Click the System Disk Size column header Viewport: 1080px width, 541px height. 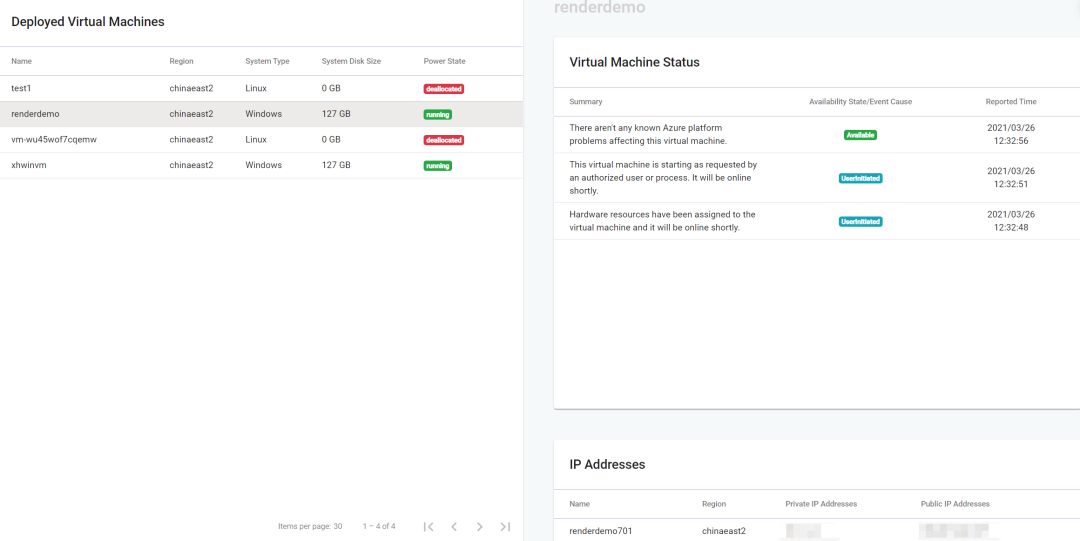(x=351, y=61)
